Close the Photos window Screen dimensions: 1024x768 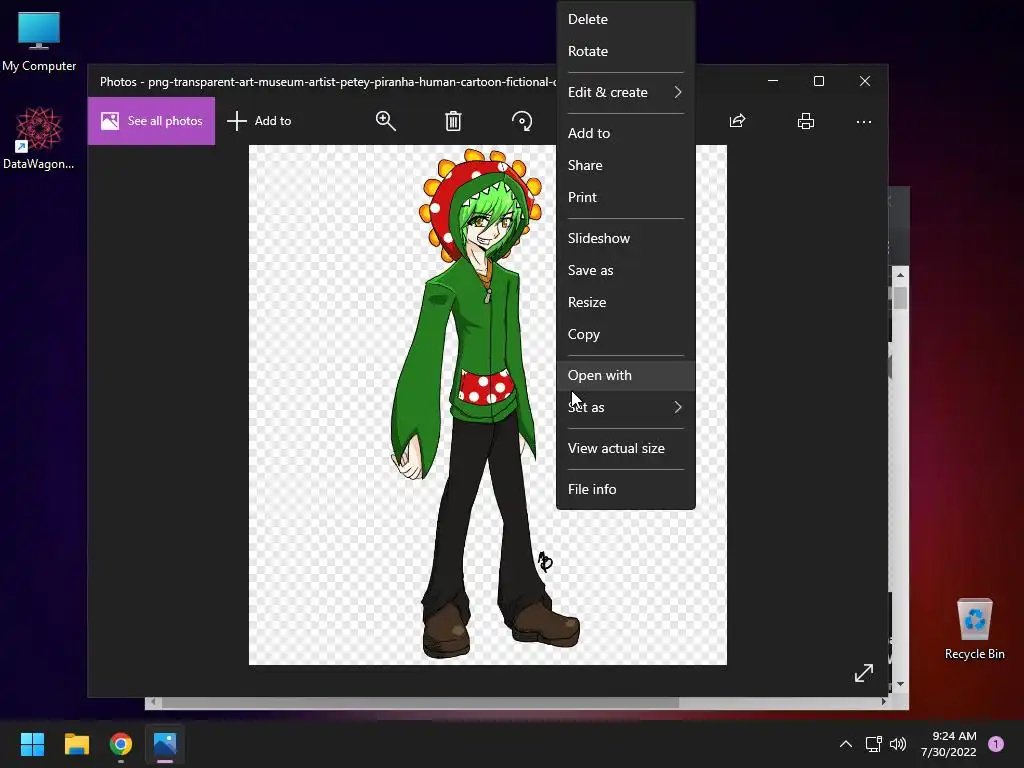pos(865,81)
